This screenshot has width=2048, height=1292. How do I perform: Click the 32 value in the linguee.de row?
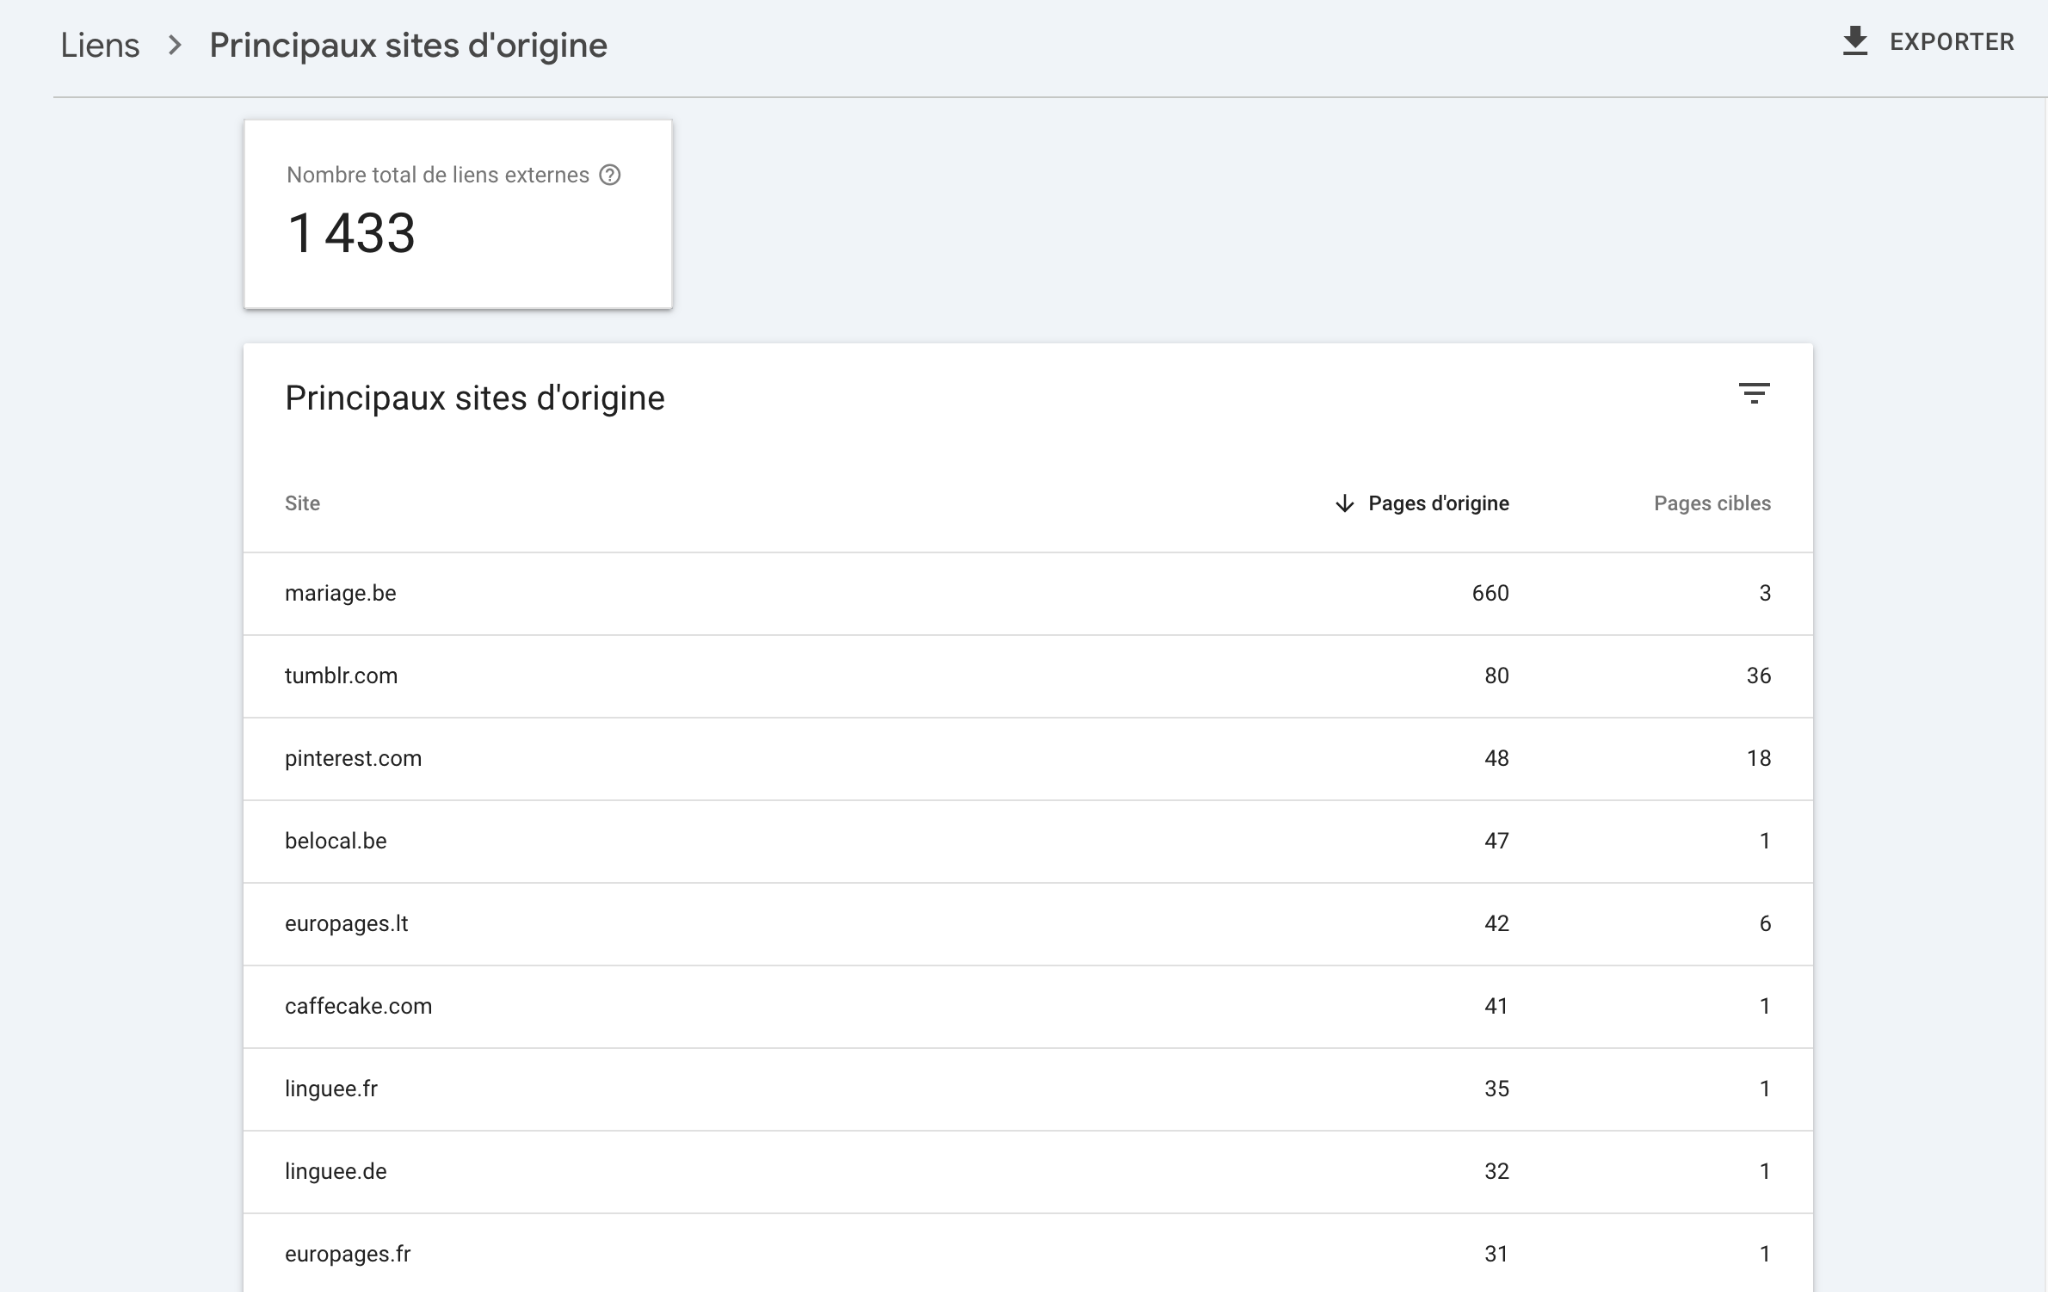[1496, 1172]
